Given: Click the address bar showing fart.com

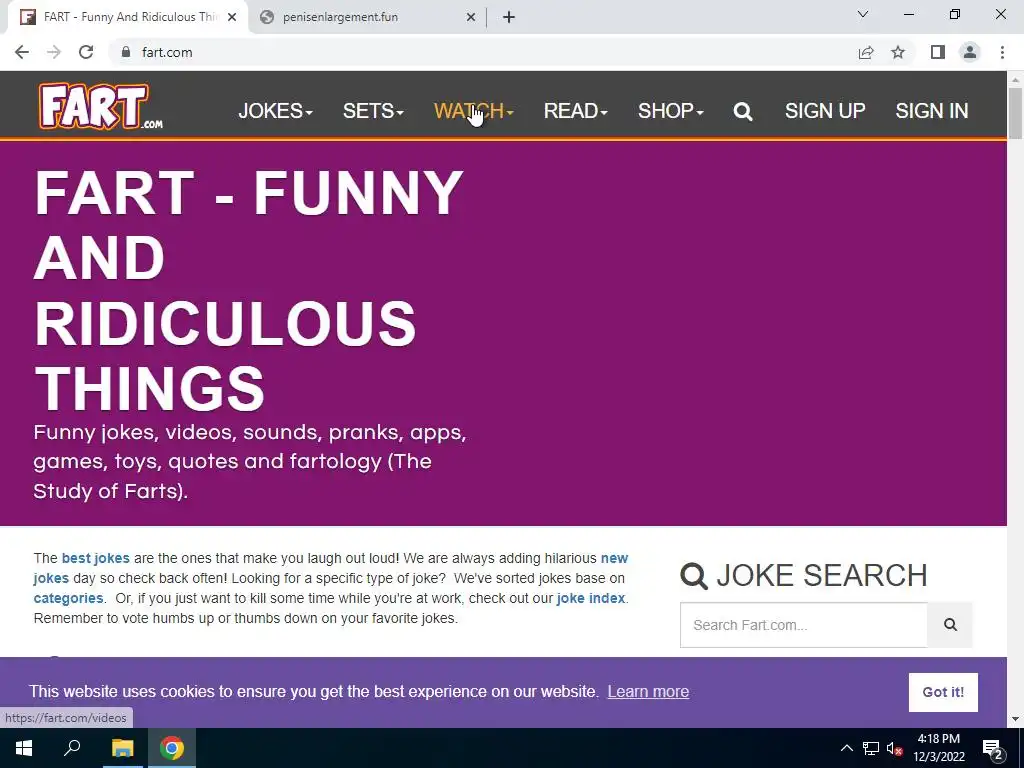Looking at the screenshot, I should [x=483, y=52].
